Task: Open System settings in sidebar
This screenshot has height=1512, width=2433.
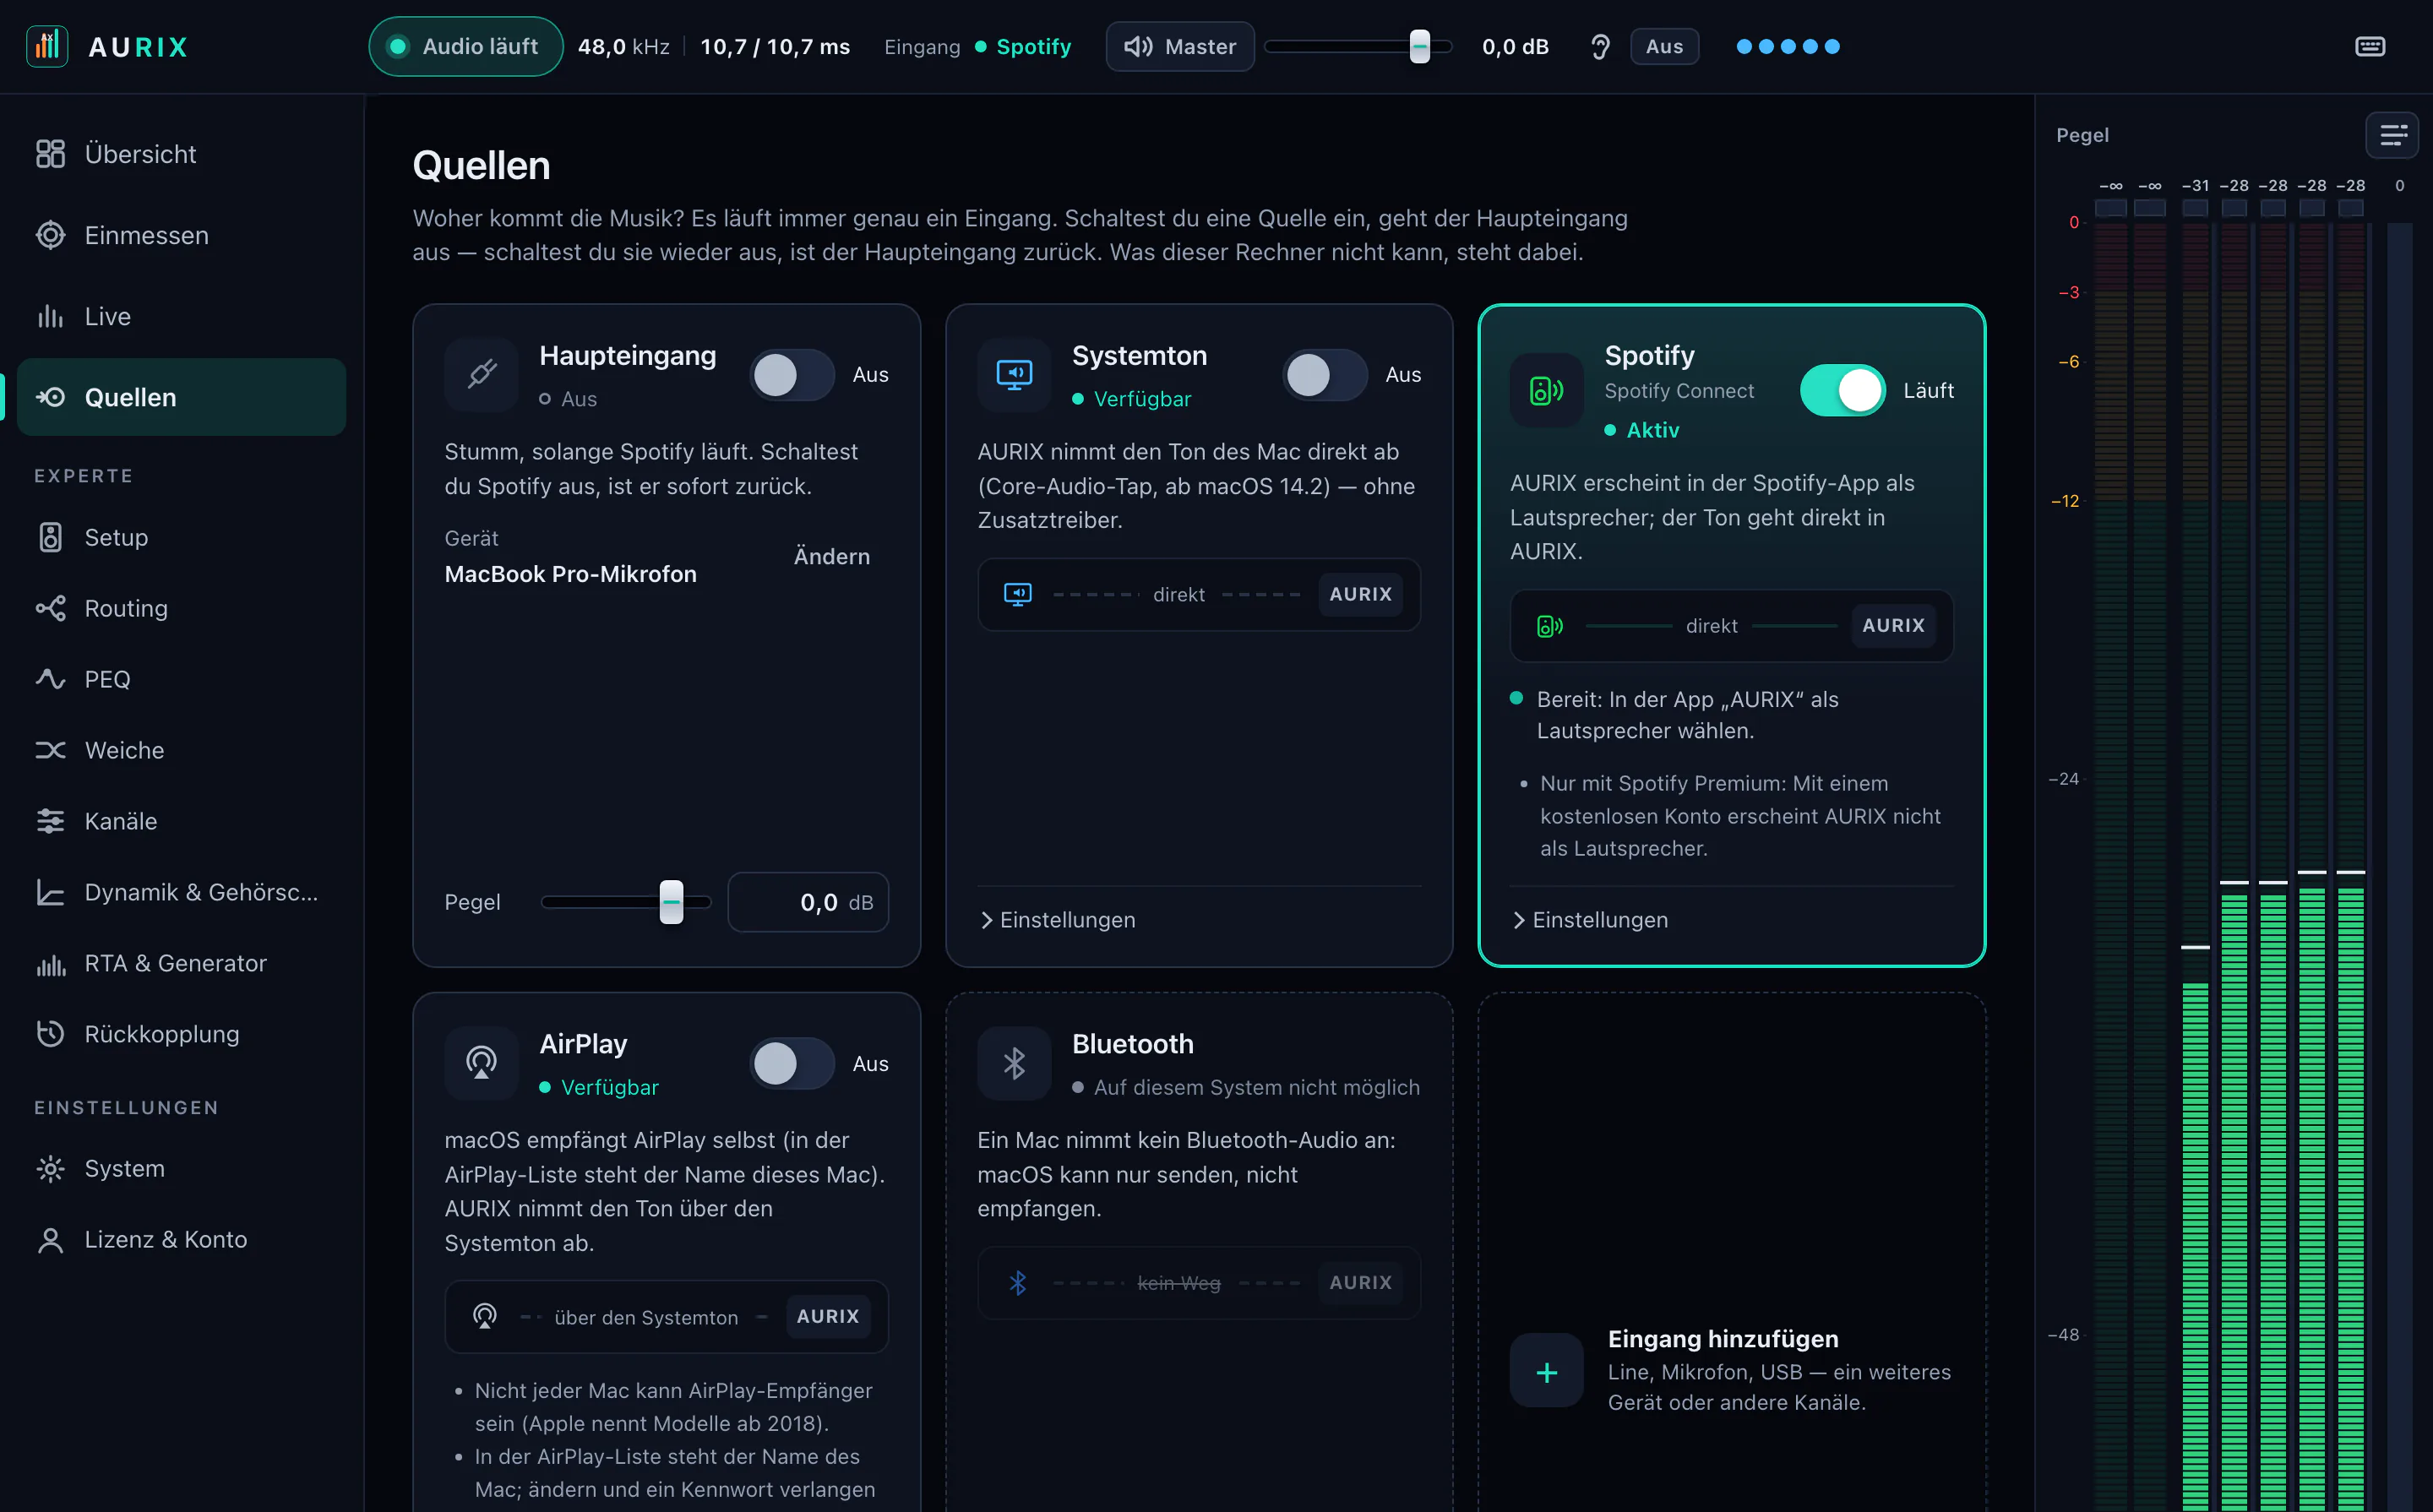Action: [x=182, y=1168]
